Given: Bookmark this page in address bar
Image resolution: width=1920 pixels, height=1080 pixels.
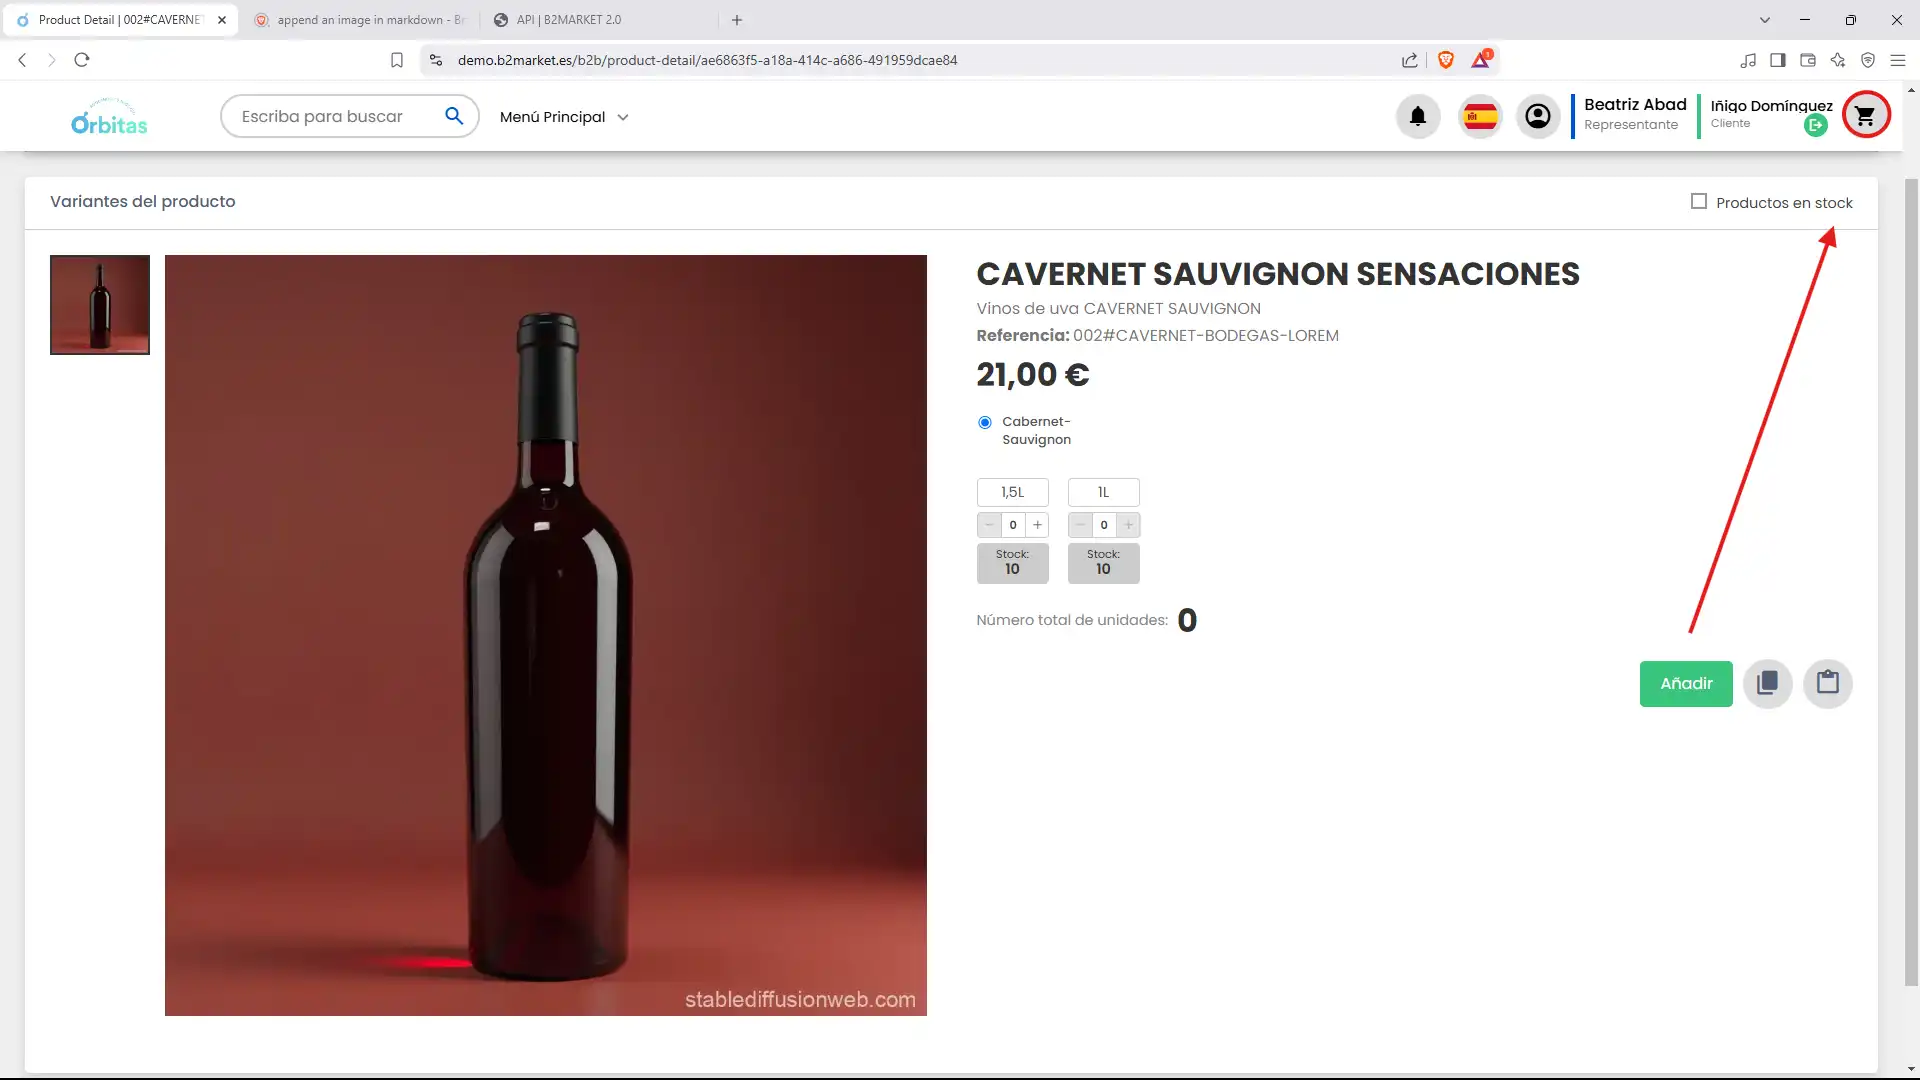Looking at the screenshot, I should [397, 60].
